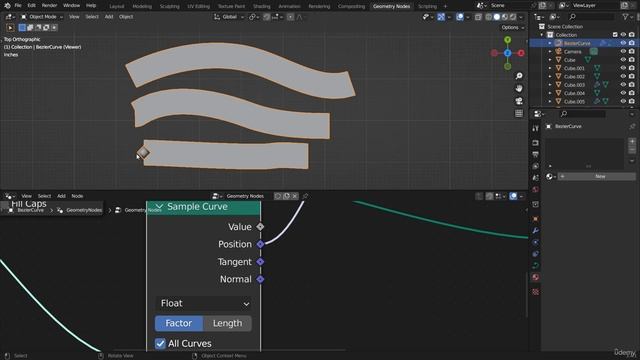
Task: Open the viewport editor type dropdown
Action: 9,17
